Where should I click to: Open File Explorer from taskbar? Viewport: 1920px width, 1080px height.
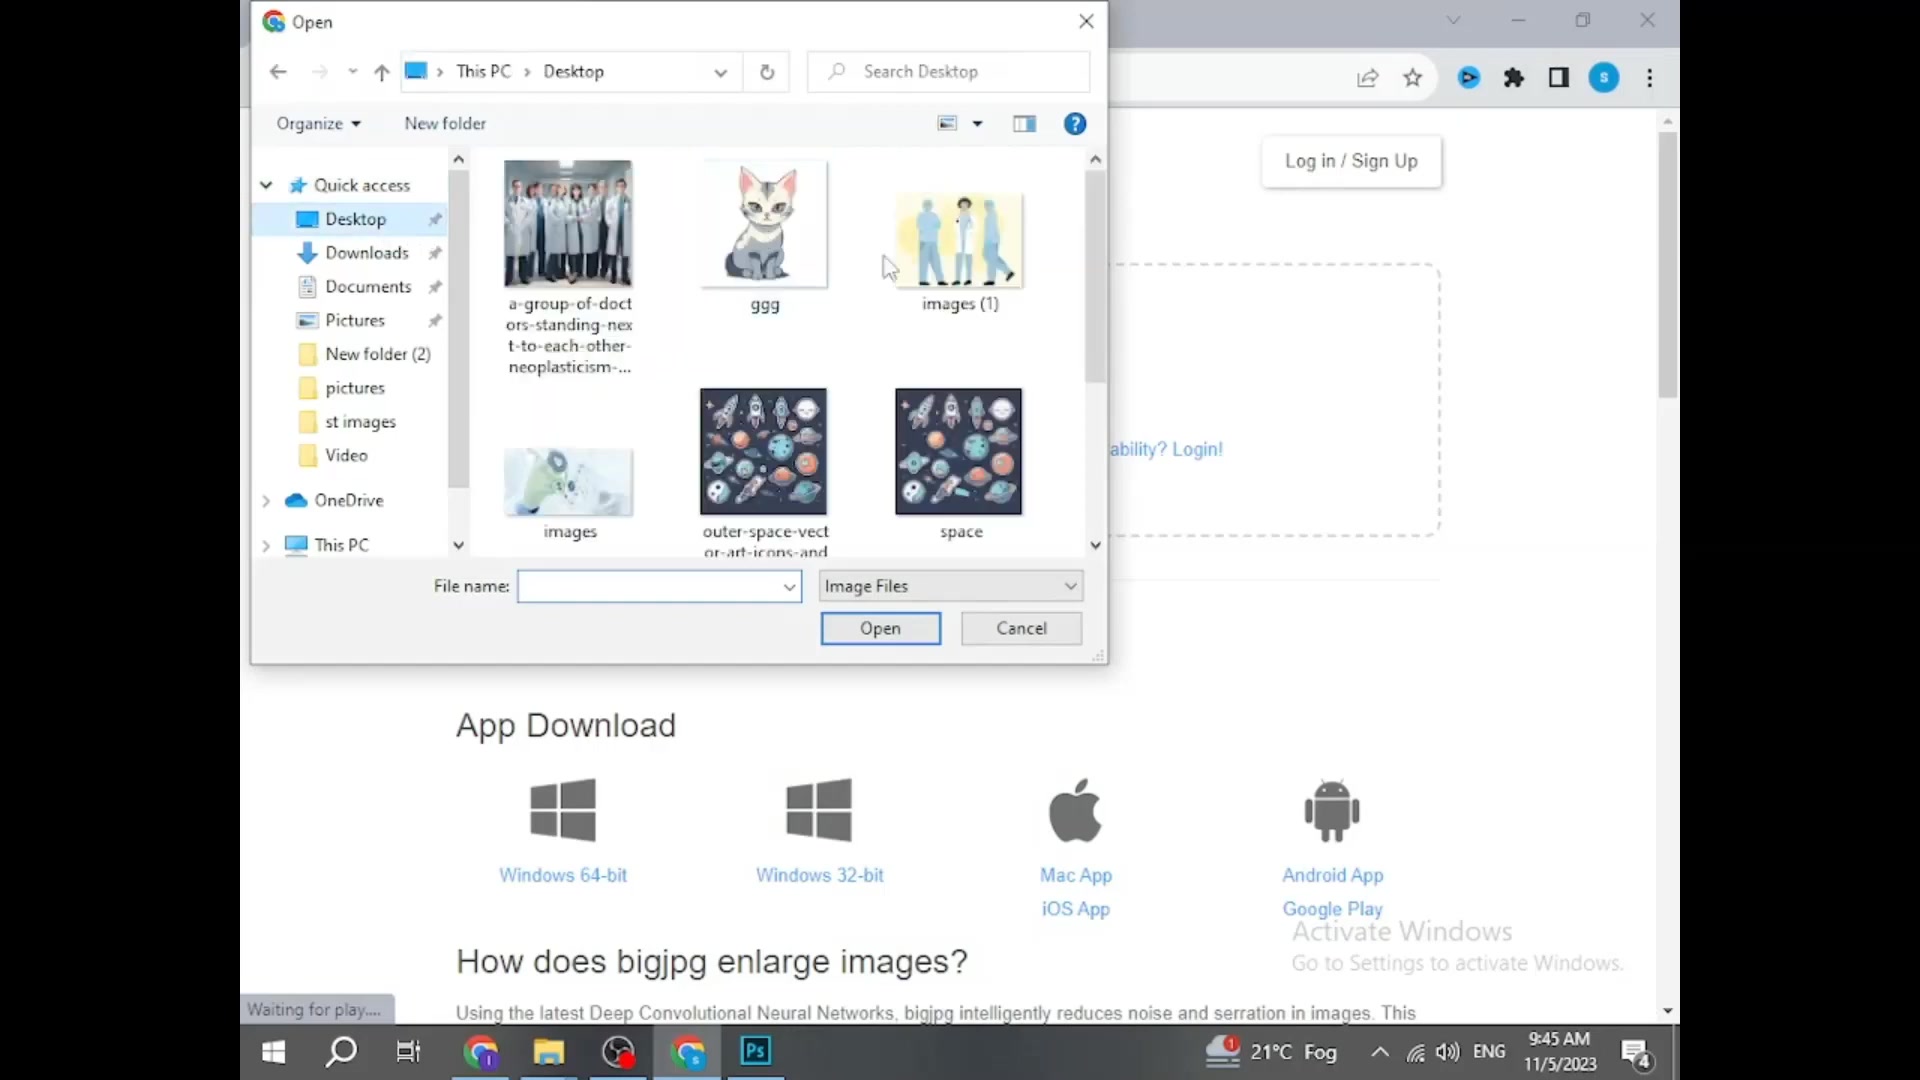tap(549, 1052)
